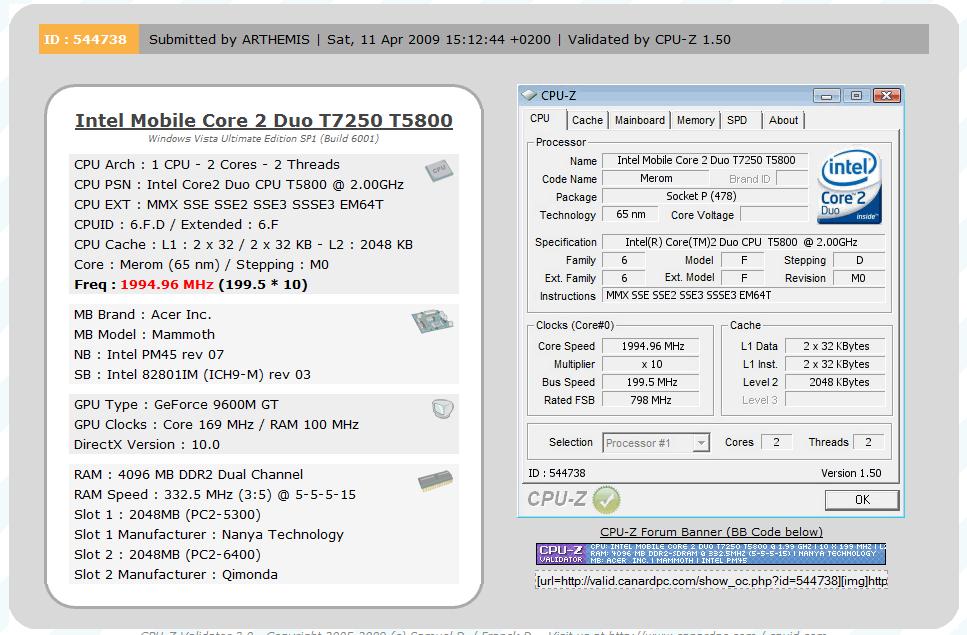This screenshot has height=635, width=967.
Task: Click the Rated FSB value 798 MHz
Action: tap(652, 400)
